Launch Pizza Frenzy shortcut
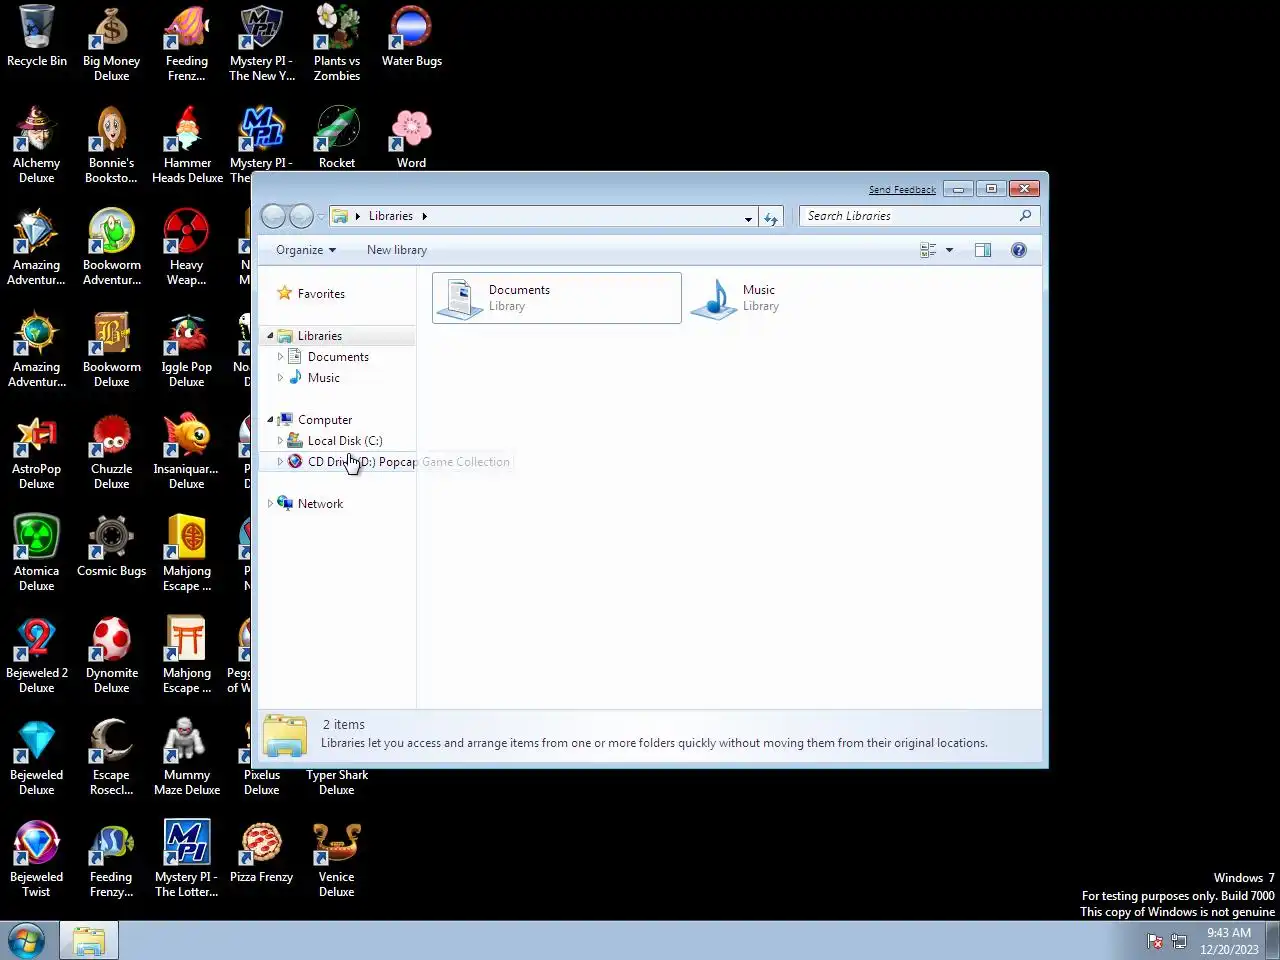This screenshot has width=1280, height=960. click(x=262, y=852)
